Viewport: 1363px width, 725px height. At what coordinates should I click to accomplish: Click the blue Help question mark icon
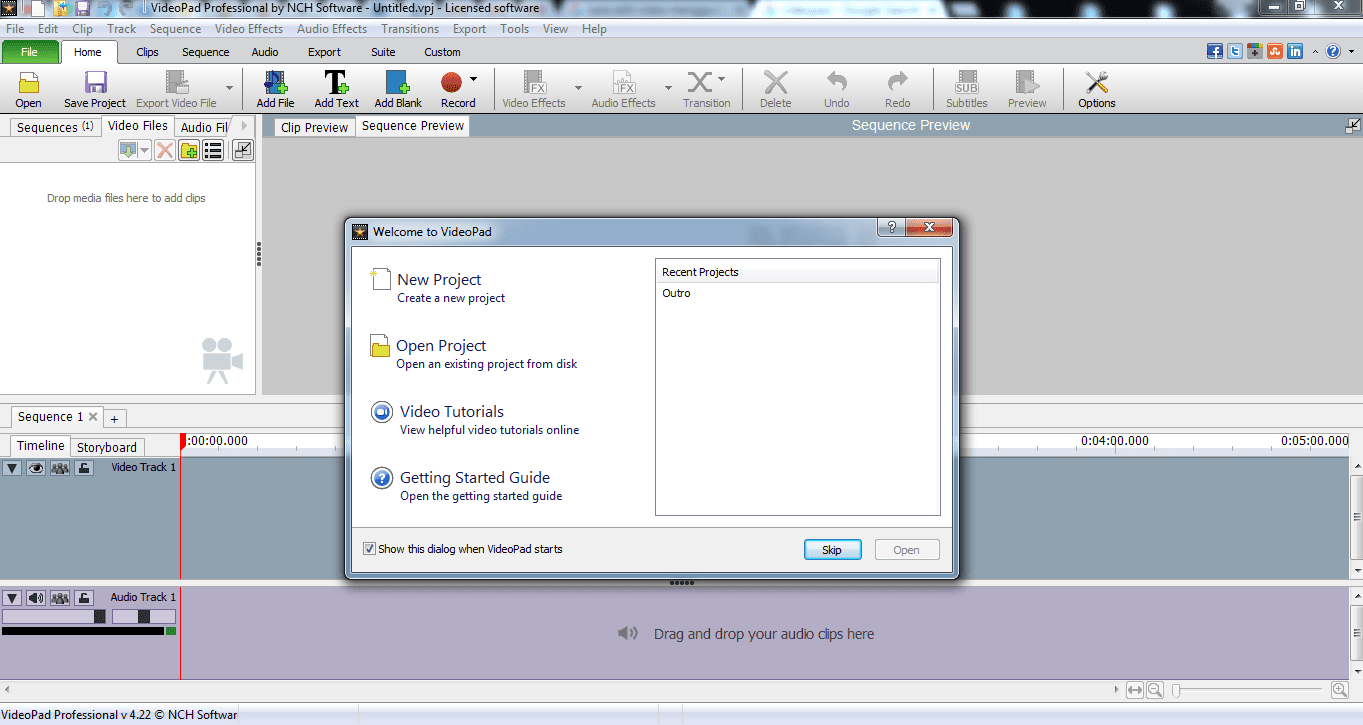tap(1333, 52)
